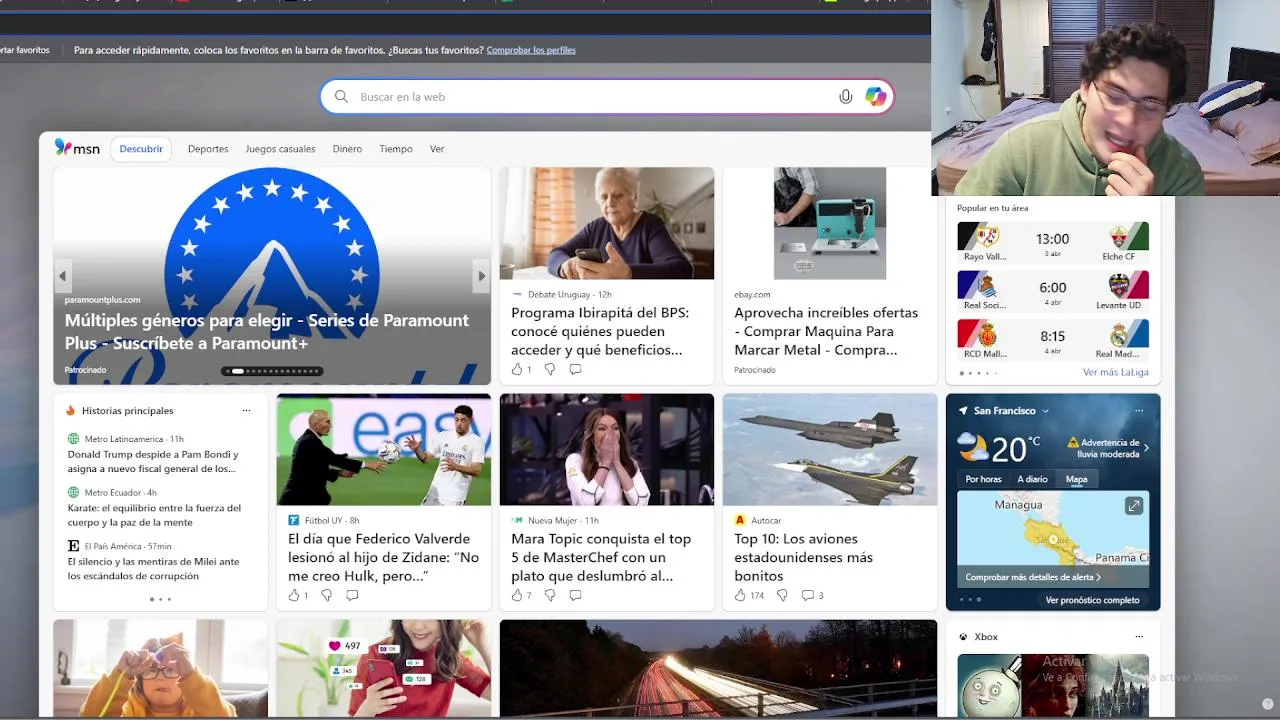This screenshot has width=1280, height=720.
Task: Click the rain warning alert icon
Action: pos(1073,442)
